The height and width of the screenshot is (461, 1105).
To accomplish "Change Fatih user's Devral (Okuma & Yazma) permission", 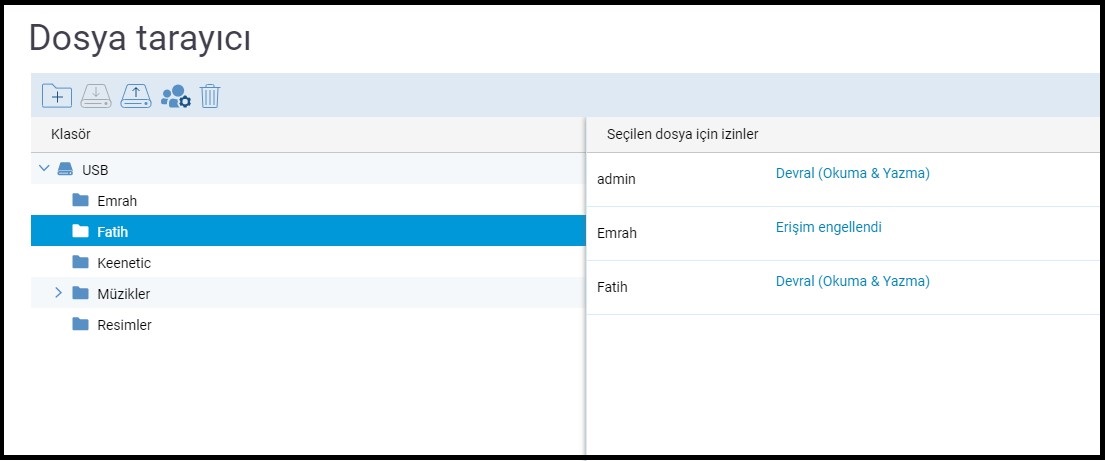I will (852, 281).
